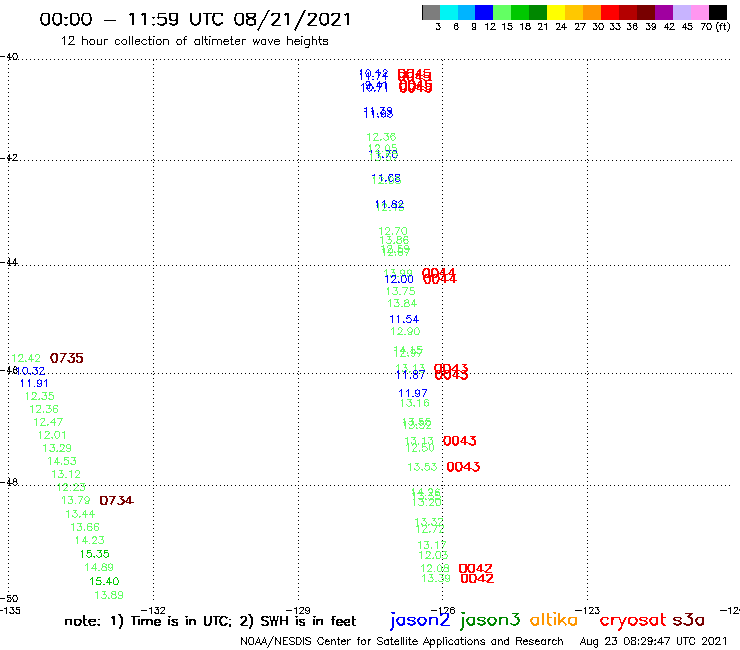Click the time stamp 0735
Viewport: 740px width, 650px height.
[x=67, y=358]
